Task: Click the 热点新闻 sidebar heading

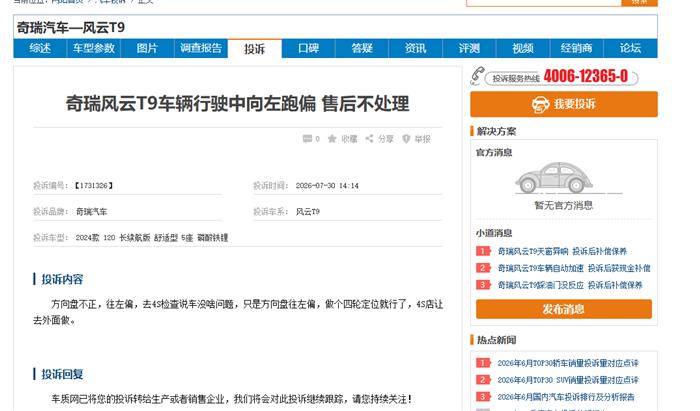Action: (496, 340)
